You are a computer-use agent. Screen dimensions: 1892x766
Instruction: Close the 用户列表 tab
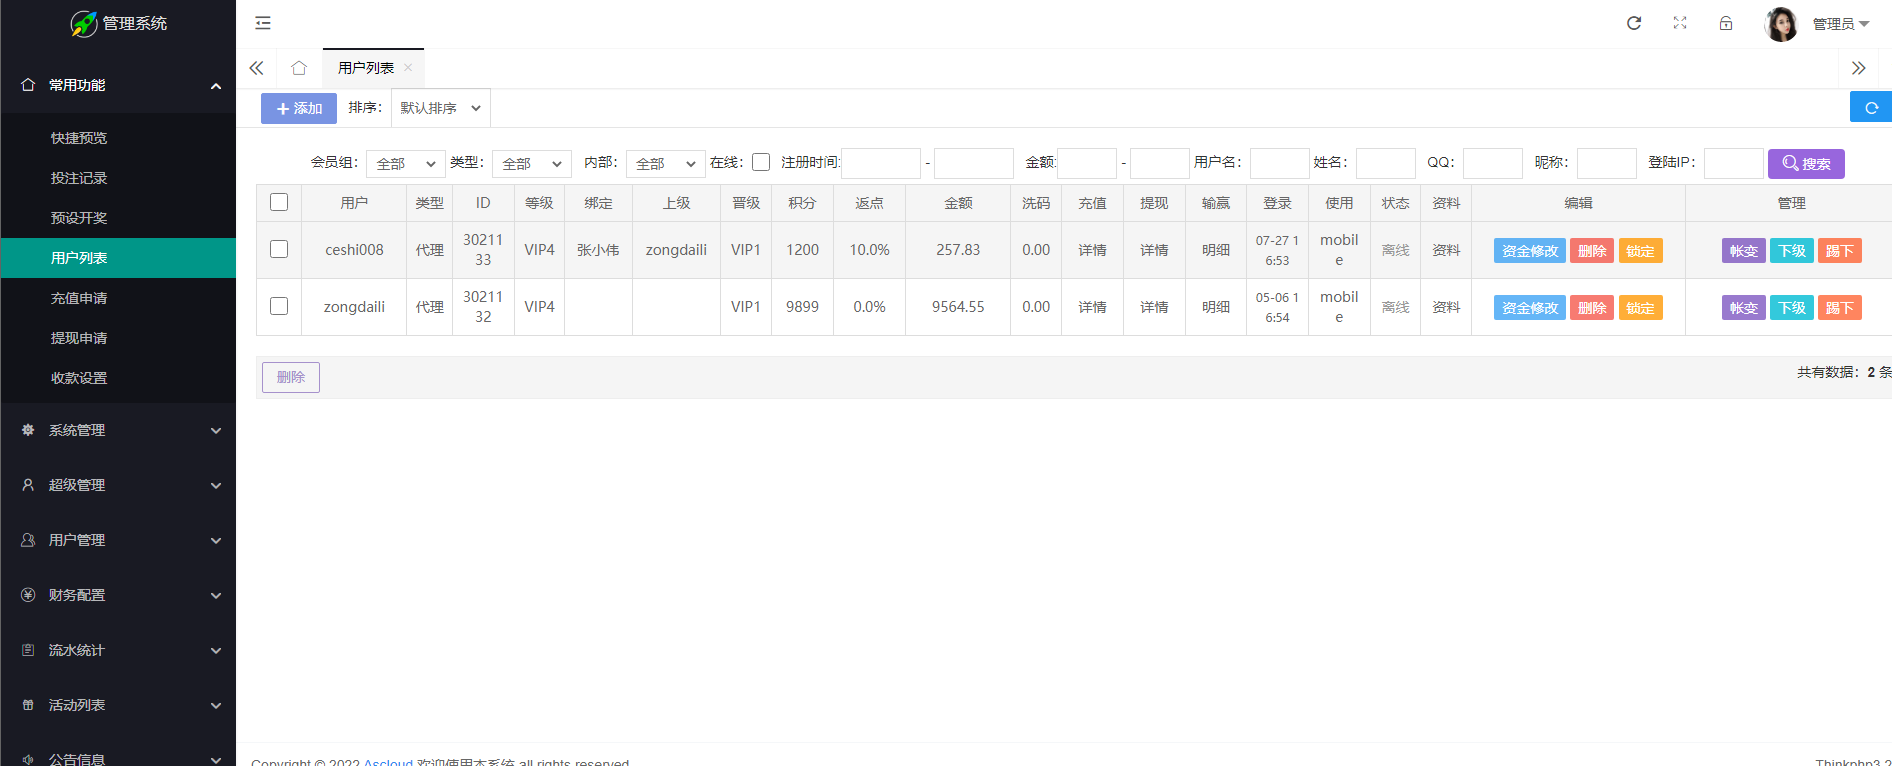[408, 68]
